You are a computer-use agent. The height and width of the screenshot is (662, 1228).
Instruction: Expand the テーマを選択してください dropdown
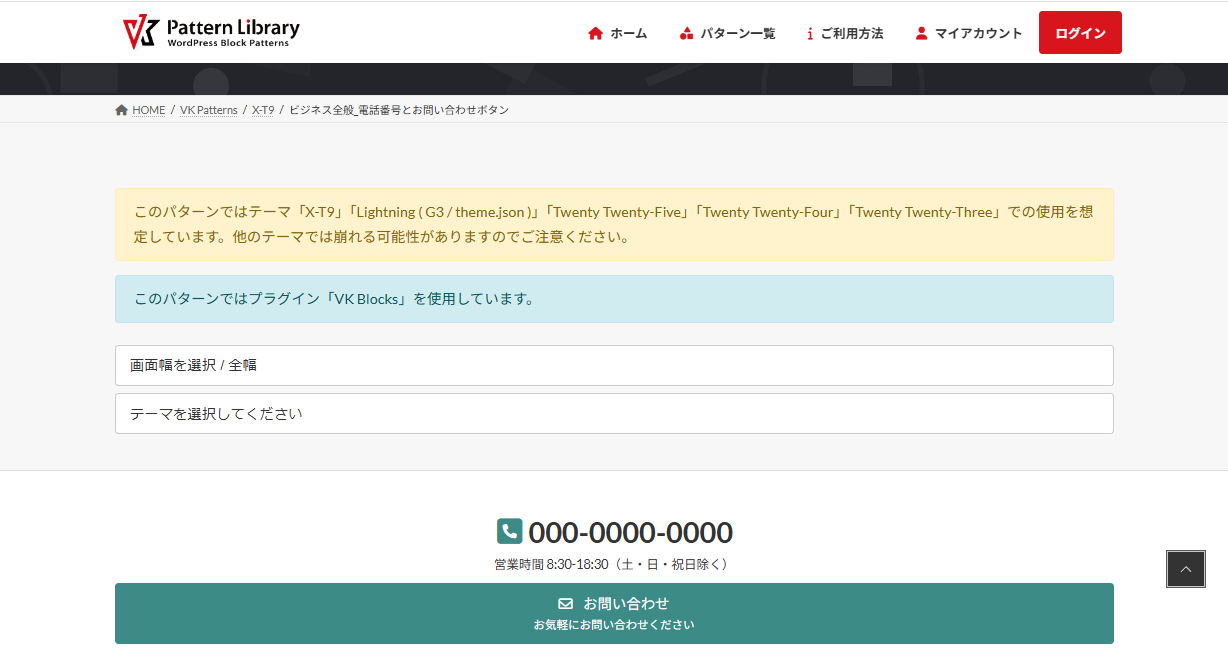point(614,413)
